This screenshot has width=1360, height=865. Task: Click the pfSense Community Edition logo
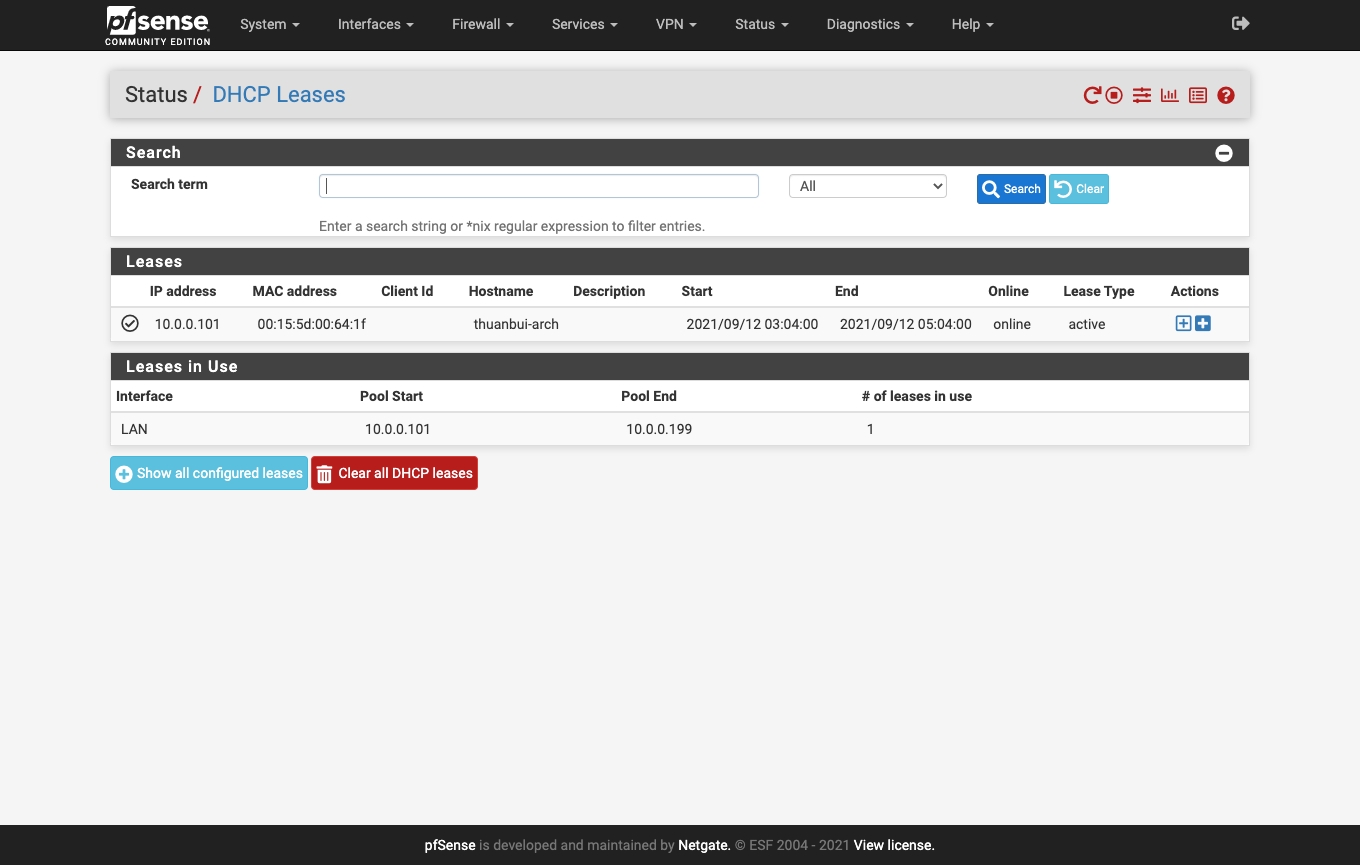[x=158, y=25]
